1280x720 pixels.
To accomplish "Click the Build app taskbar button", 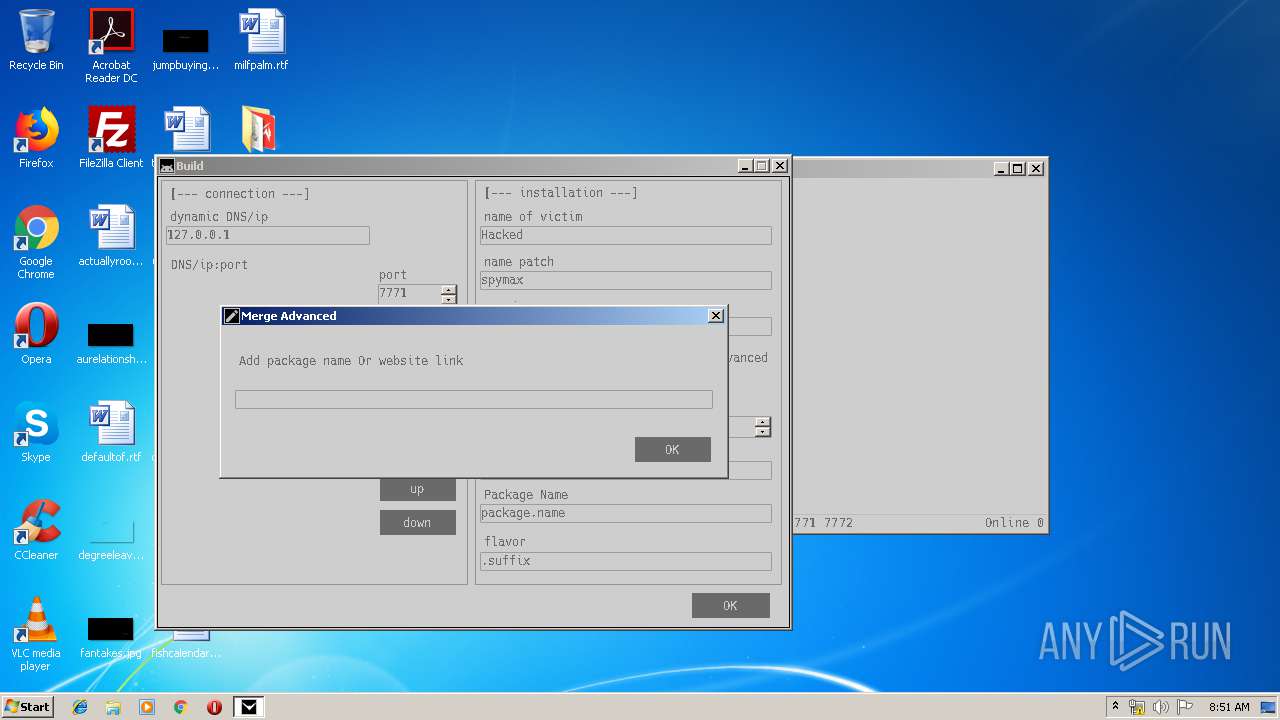I will click(249, 707).
